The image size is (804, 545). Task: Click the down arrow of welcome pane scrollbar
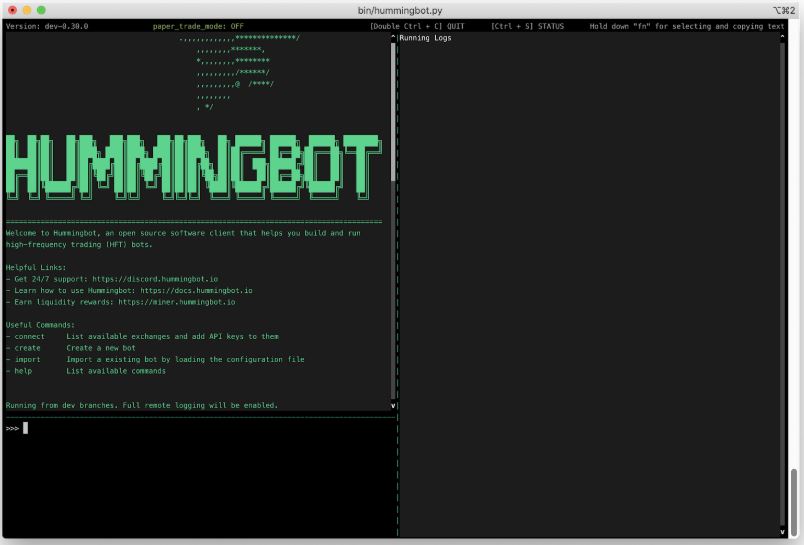coord(393,405)
